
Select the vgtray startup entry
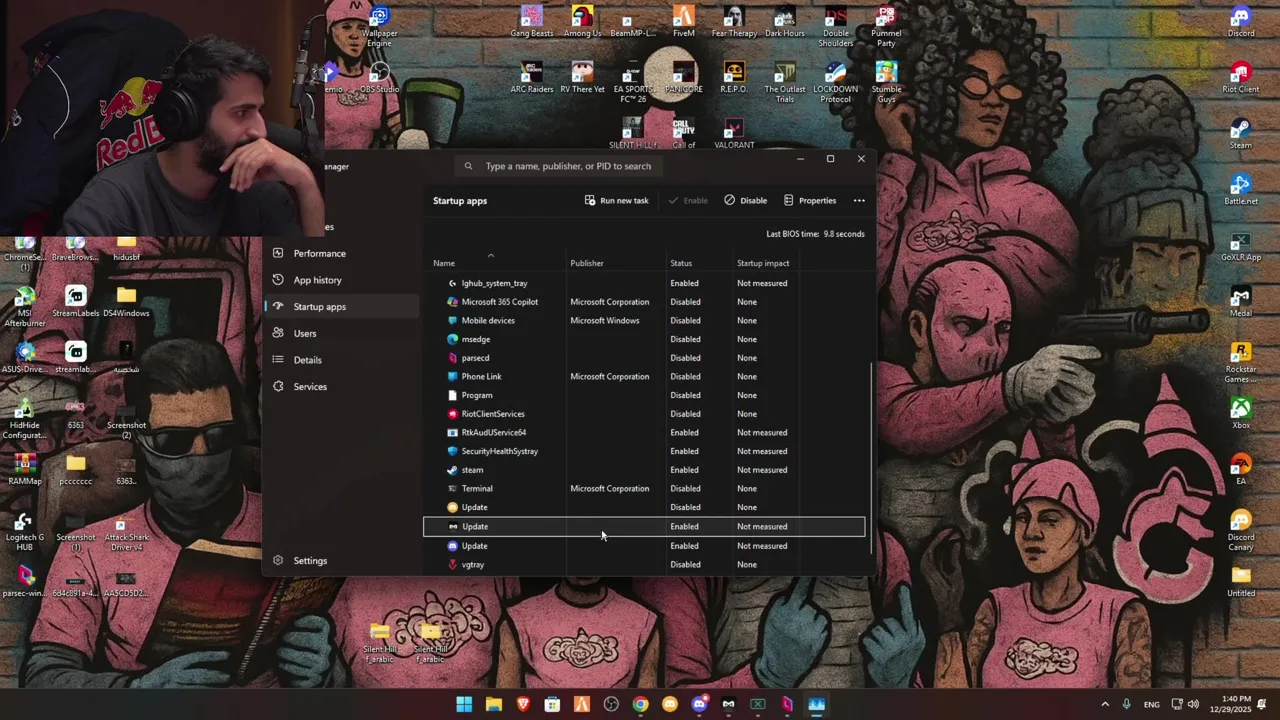pos(644,564)
